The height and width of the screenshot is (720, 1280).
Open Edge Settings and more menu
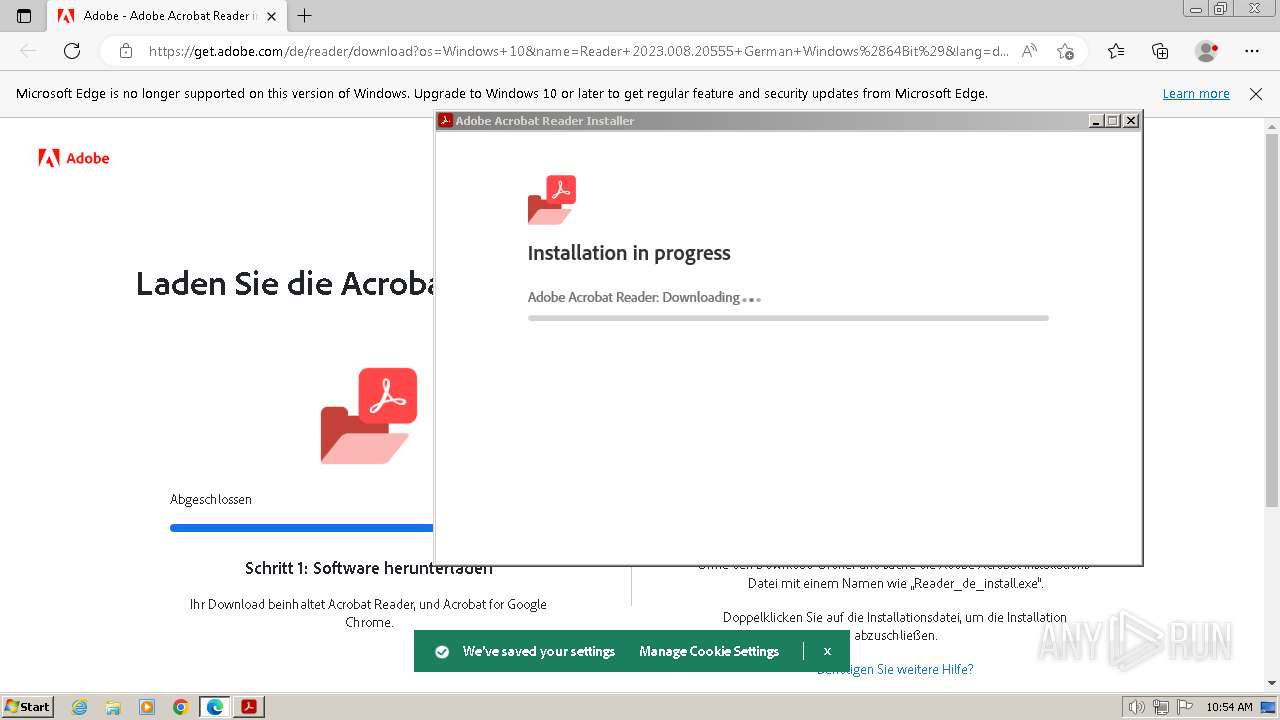(1252, 51)
